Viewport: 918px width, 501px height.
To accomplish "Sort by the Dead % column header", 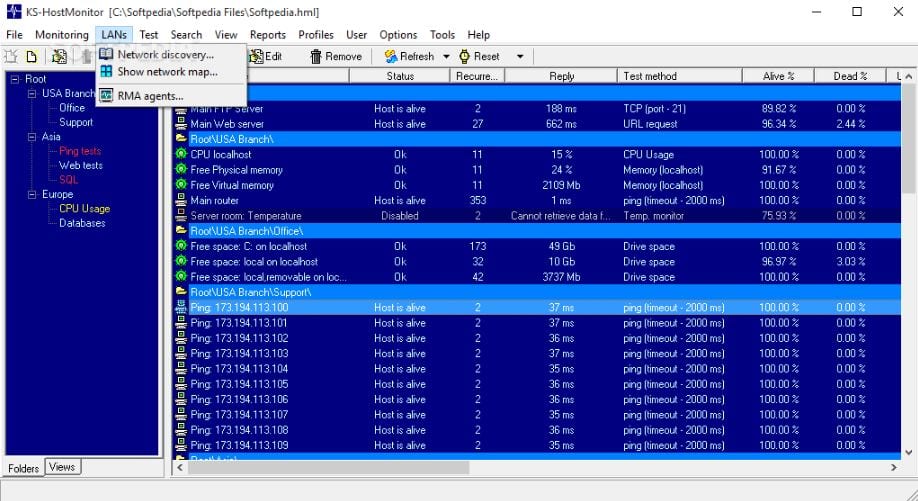I will 850,76.
